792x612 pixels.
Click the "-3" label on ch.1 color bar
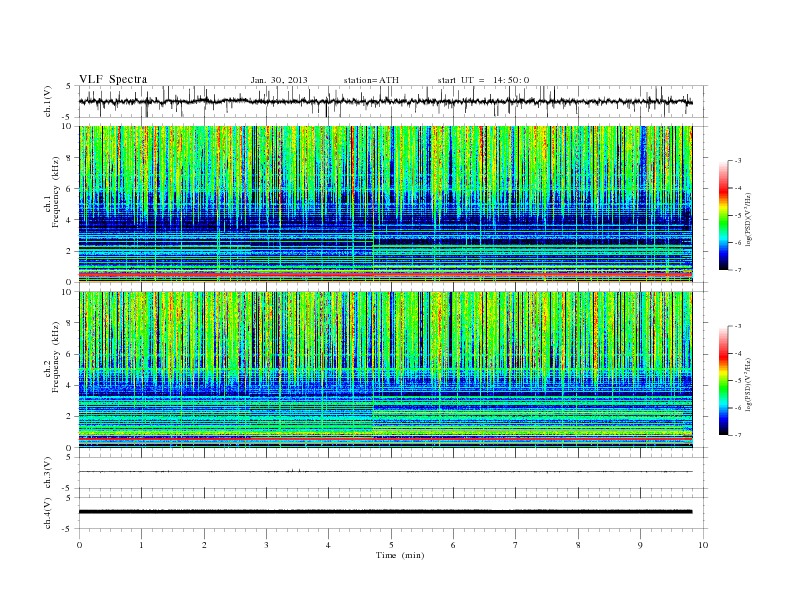(x=737, y=161)
